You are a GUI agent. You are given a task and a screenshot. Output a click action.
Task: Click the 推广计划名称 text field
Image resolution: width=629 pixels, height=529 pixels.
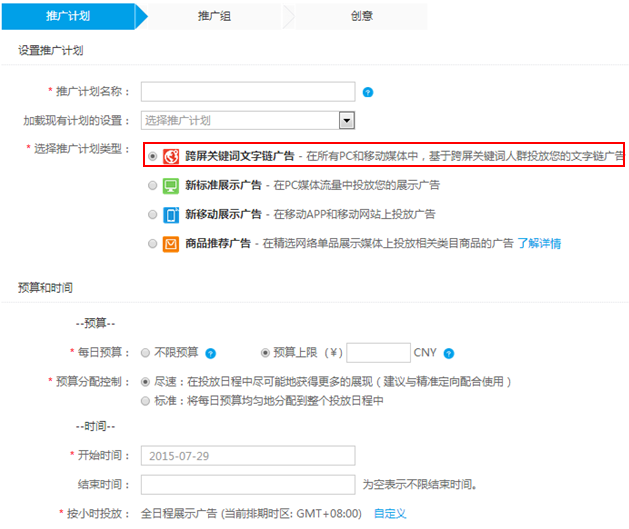248,92
